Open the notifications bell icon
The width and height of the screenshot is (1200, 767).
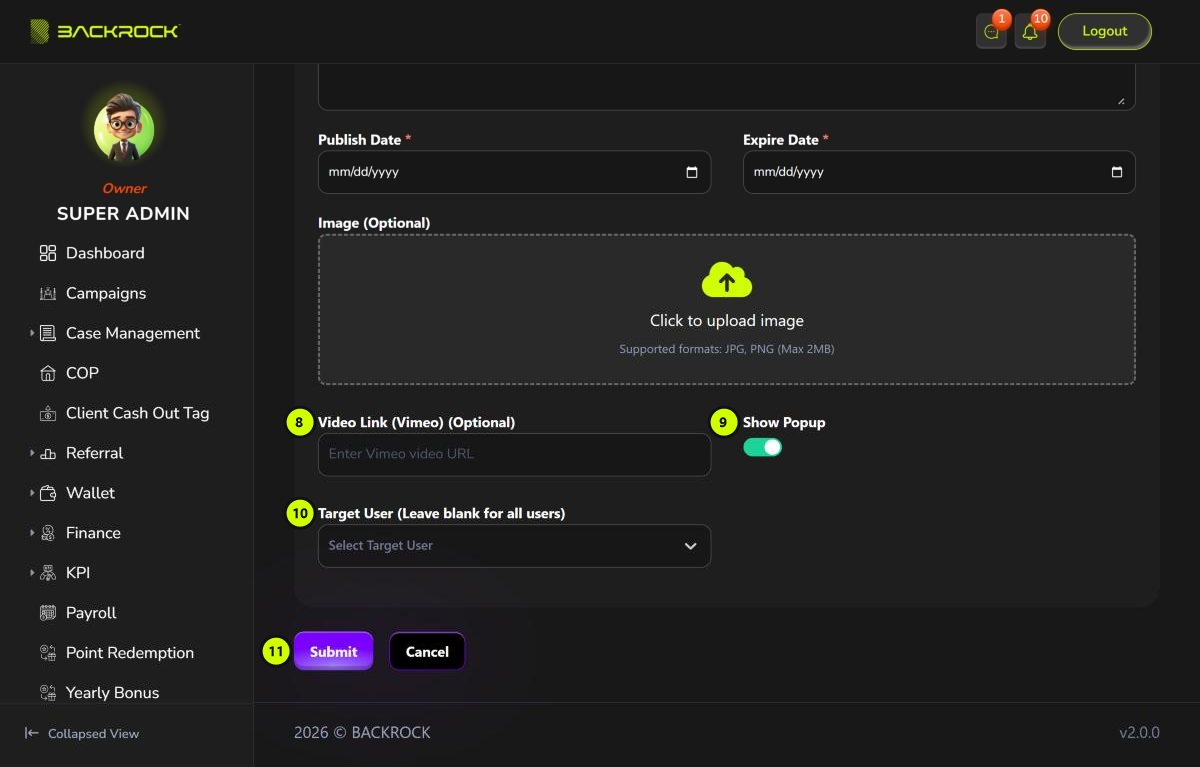coord(1030,32)
